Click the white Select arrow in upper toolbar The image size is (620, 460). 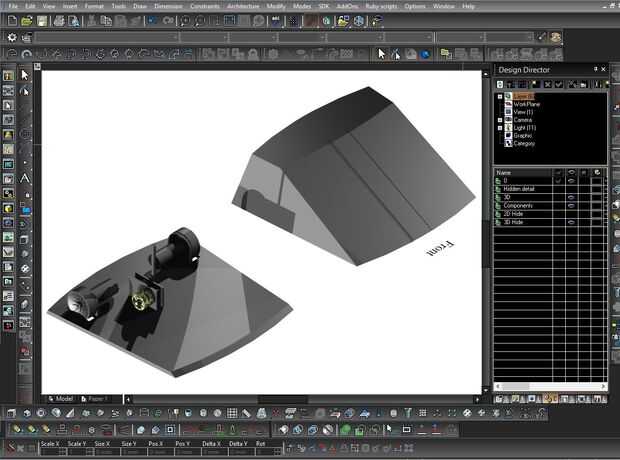[381, 53]
